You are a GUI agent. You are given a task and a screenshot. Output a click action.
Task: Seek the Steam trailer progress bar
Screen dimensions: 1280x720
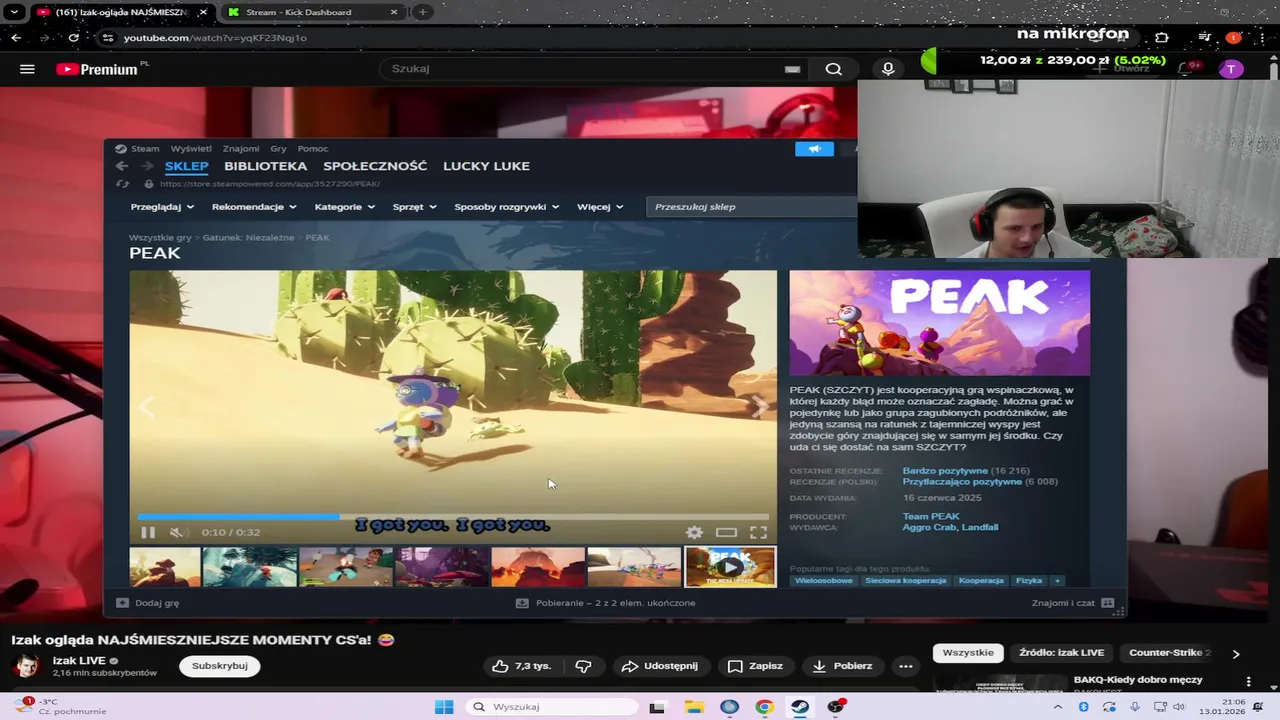click(453, 517)
